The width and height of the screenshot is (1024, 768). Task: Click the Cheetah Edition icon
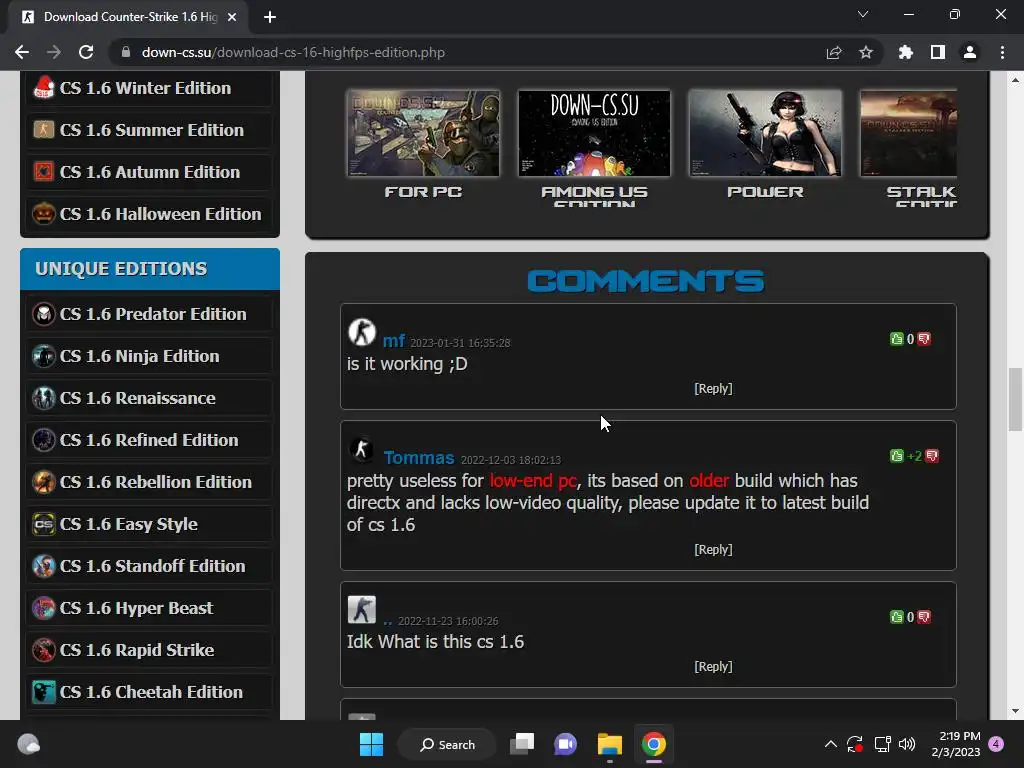point(44,692)
